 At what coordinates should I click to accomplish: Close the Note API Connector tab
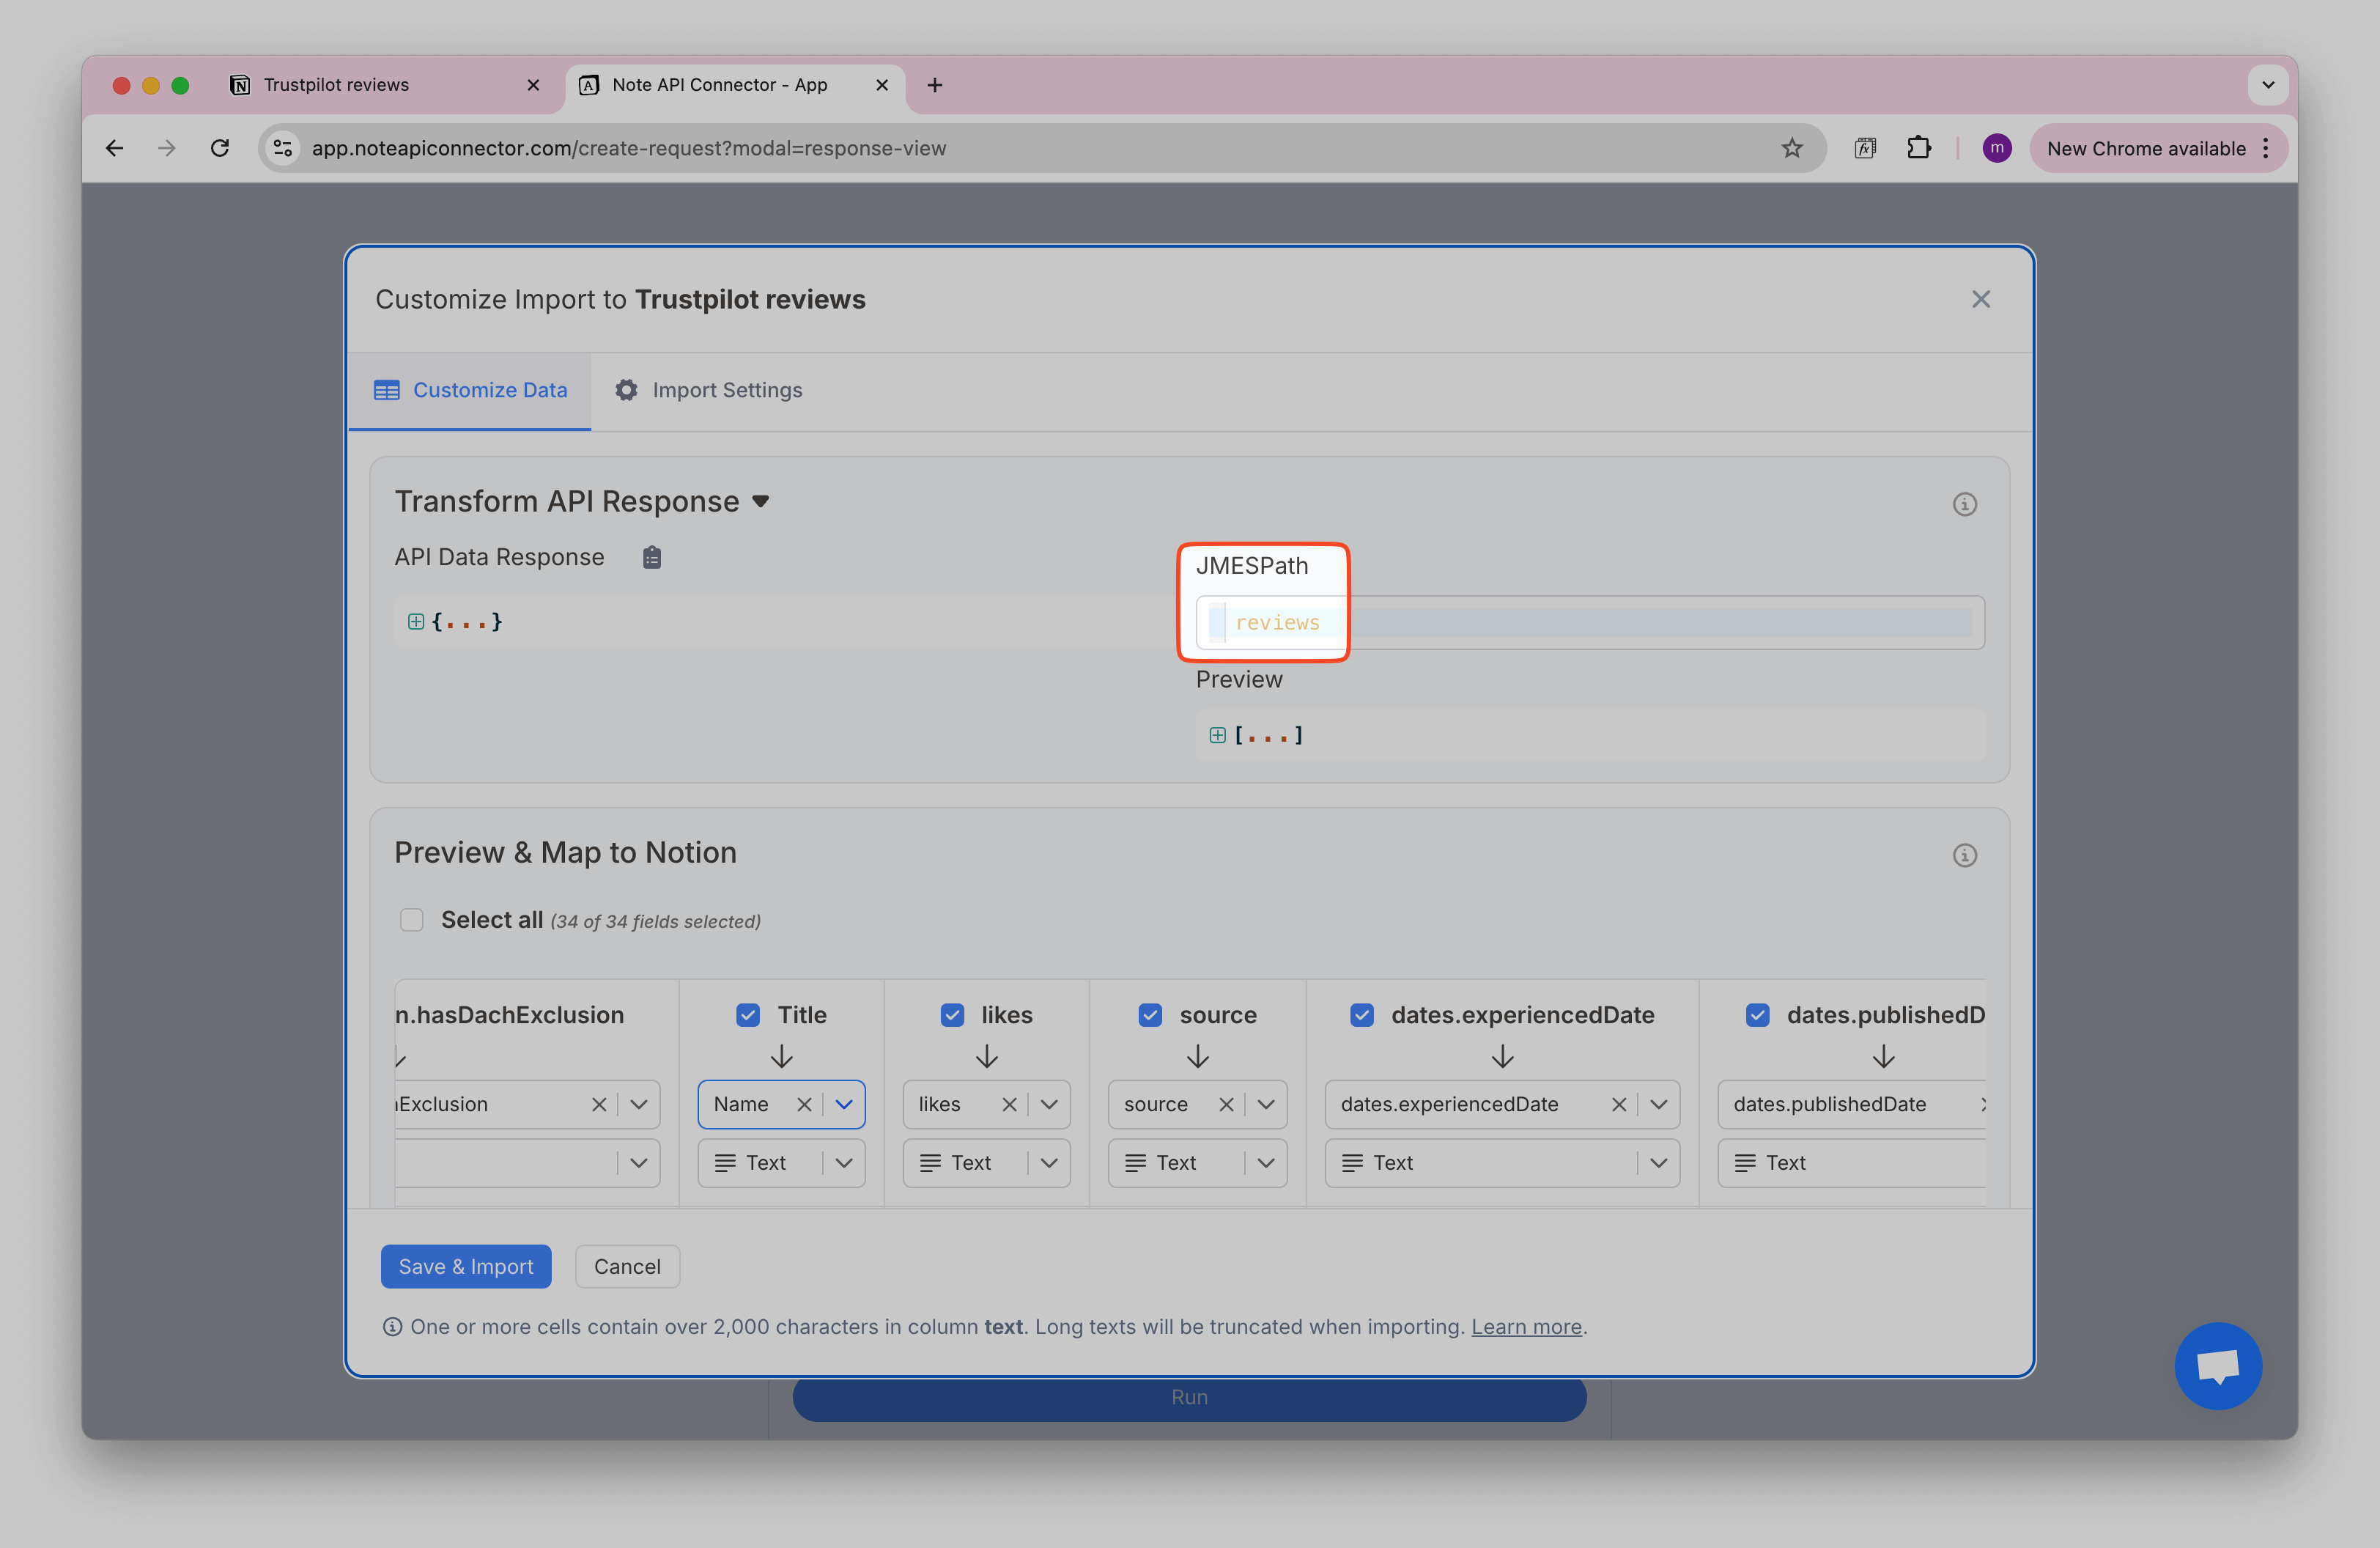click(881, 85)
